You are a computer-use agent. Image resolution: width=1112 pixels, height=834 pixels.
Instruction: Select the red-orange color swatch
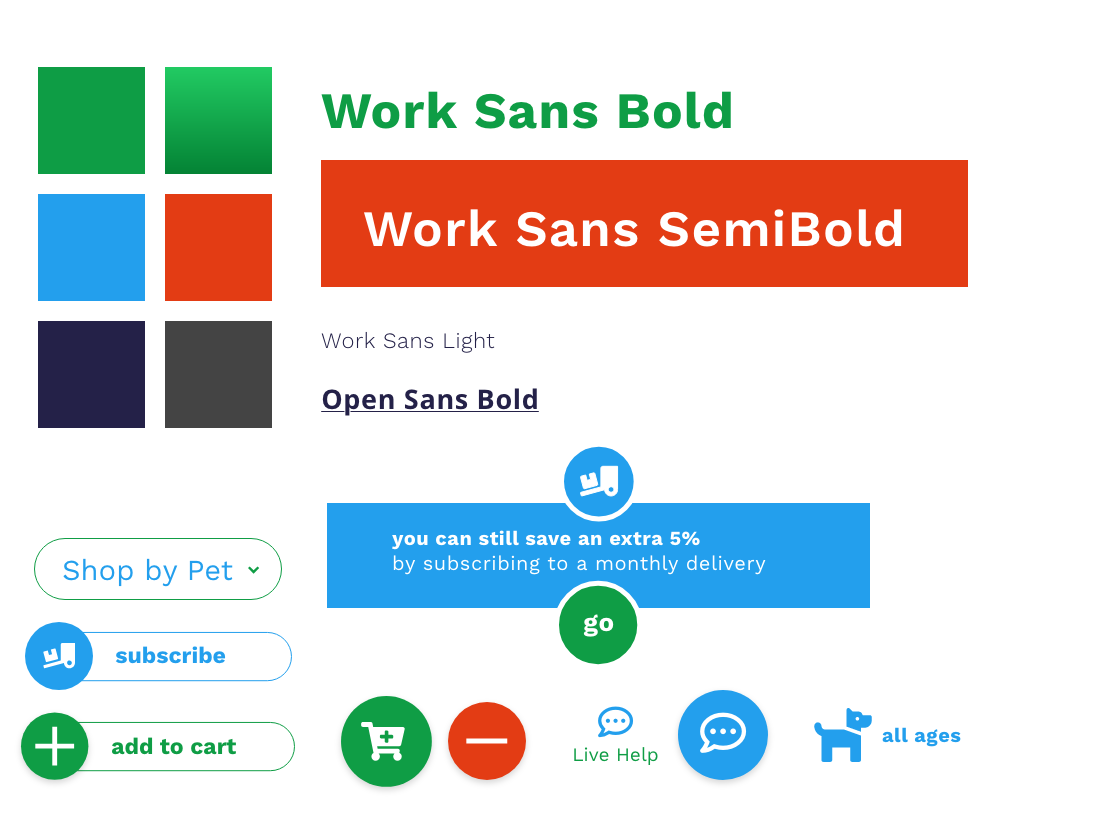click(x=218, y=248)
